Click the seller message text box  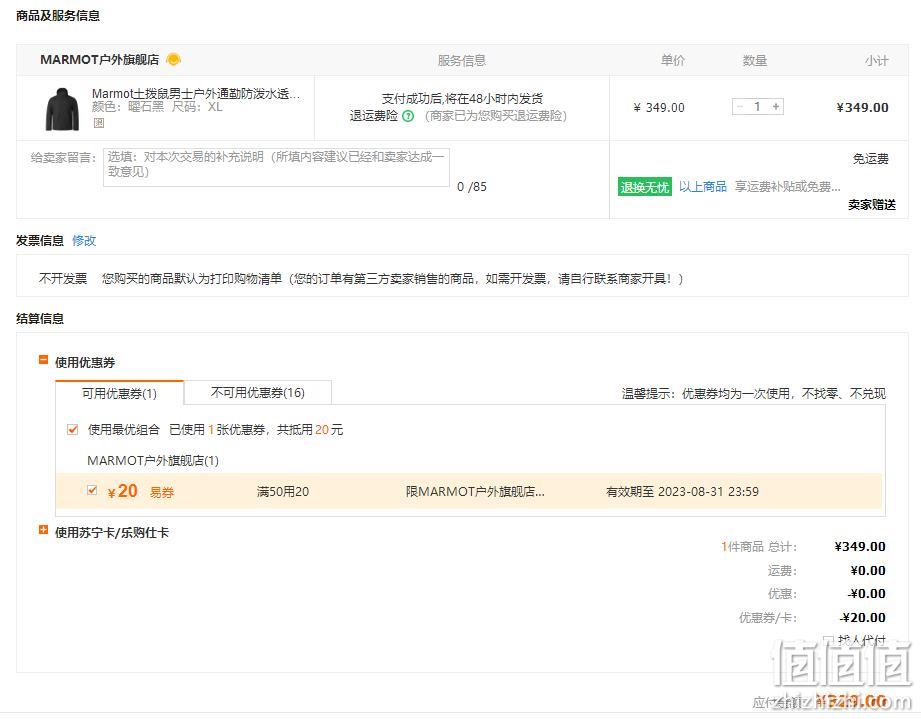click(276, 167)
